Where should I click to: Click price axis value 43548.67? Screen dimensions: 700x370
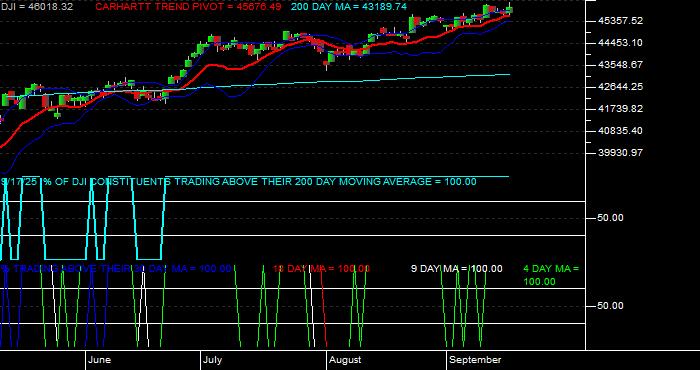pos(621,65)
